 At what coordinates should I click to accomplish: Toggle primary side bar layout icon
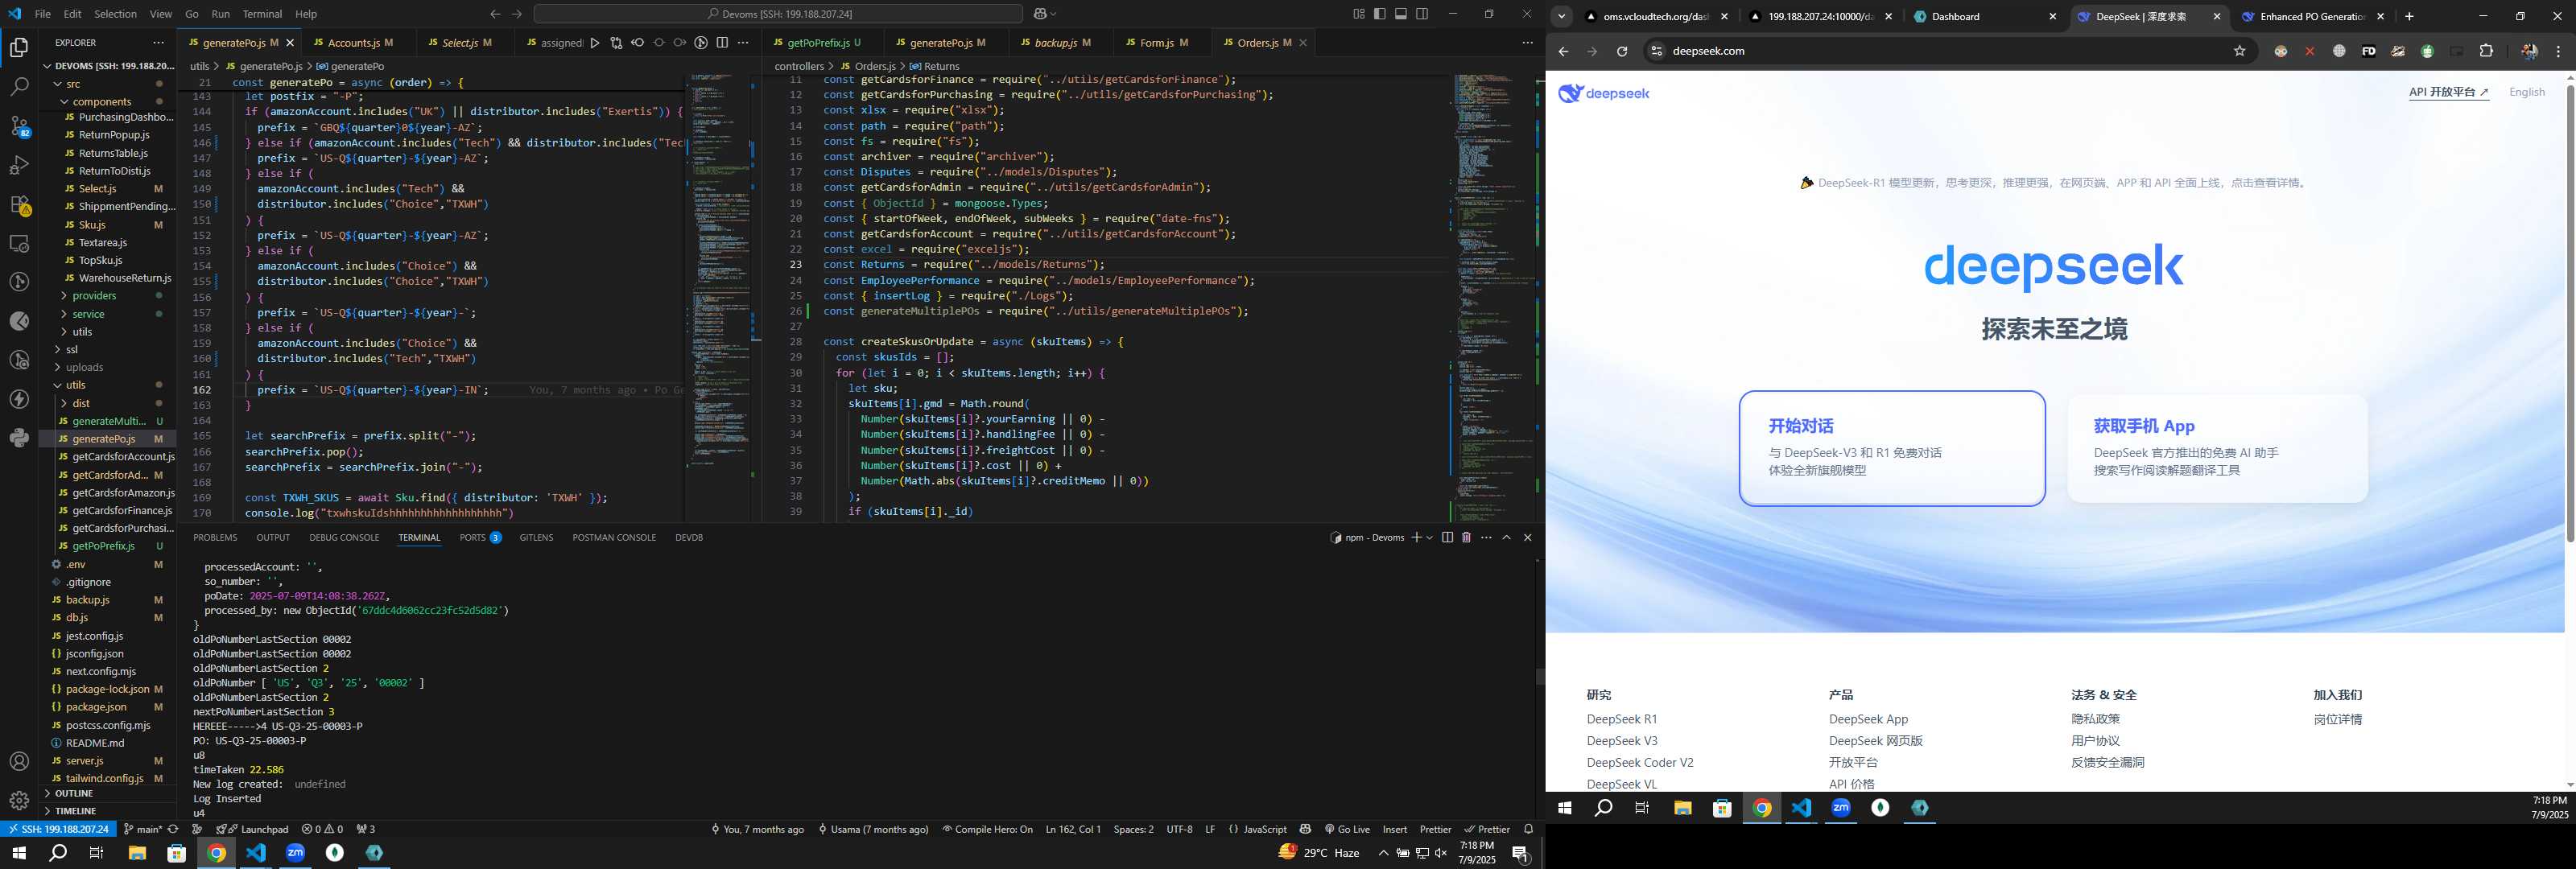[1380, 14]
